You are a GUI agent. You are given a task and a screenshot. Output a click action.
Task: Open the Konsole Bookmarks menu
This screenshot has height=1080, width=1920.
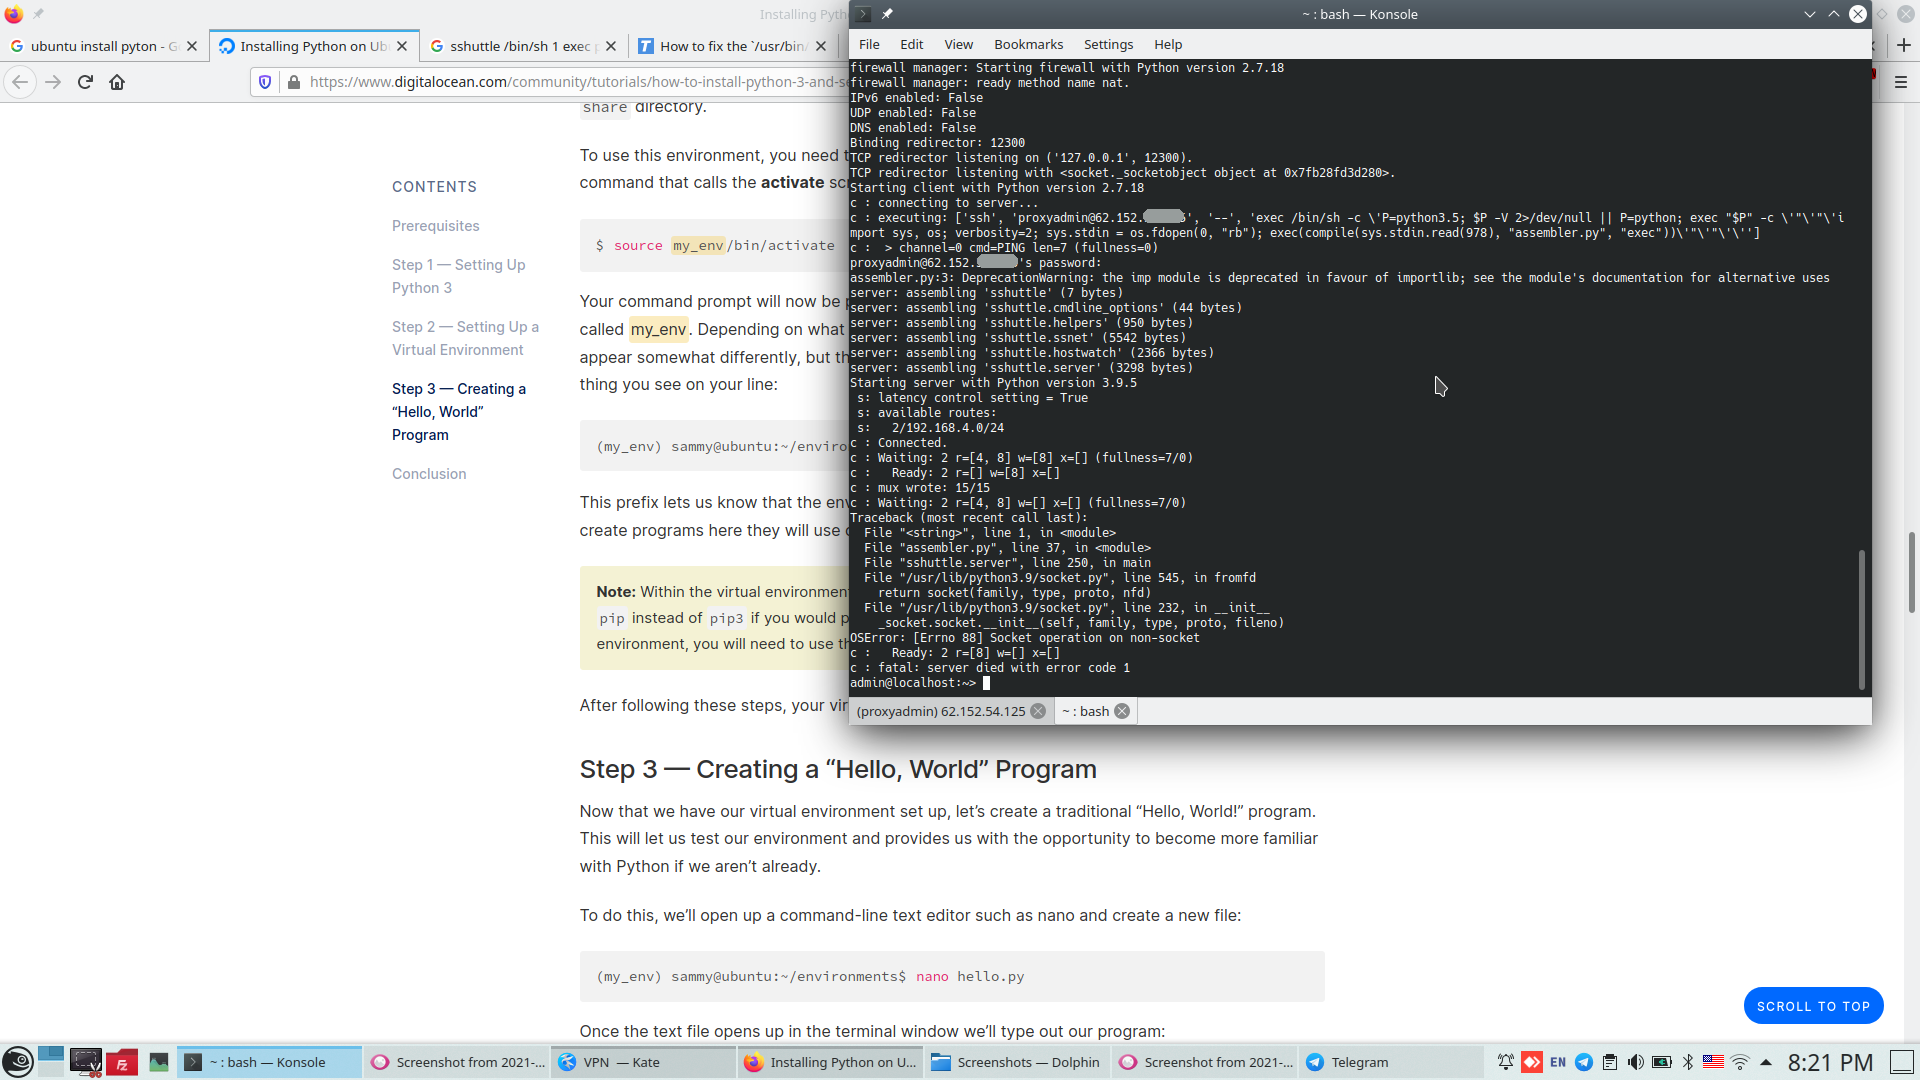click(x=1028, y=44)
